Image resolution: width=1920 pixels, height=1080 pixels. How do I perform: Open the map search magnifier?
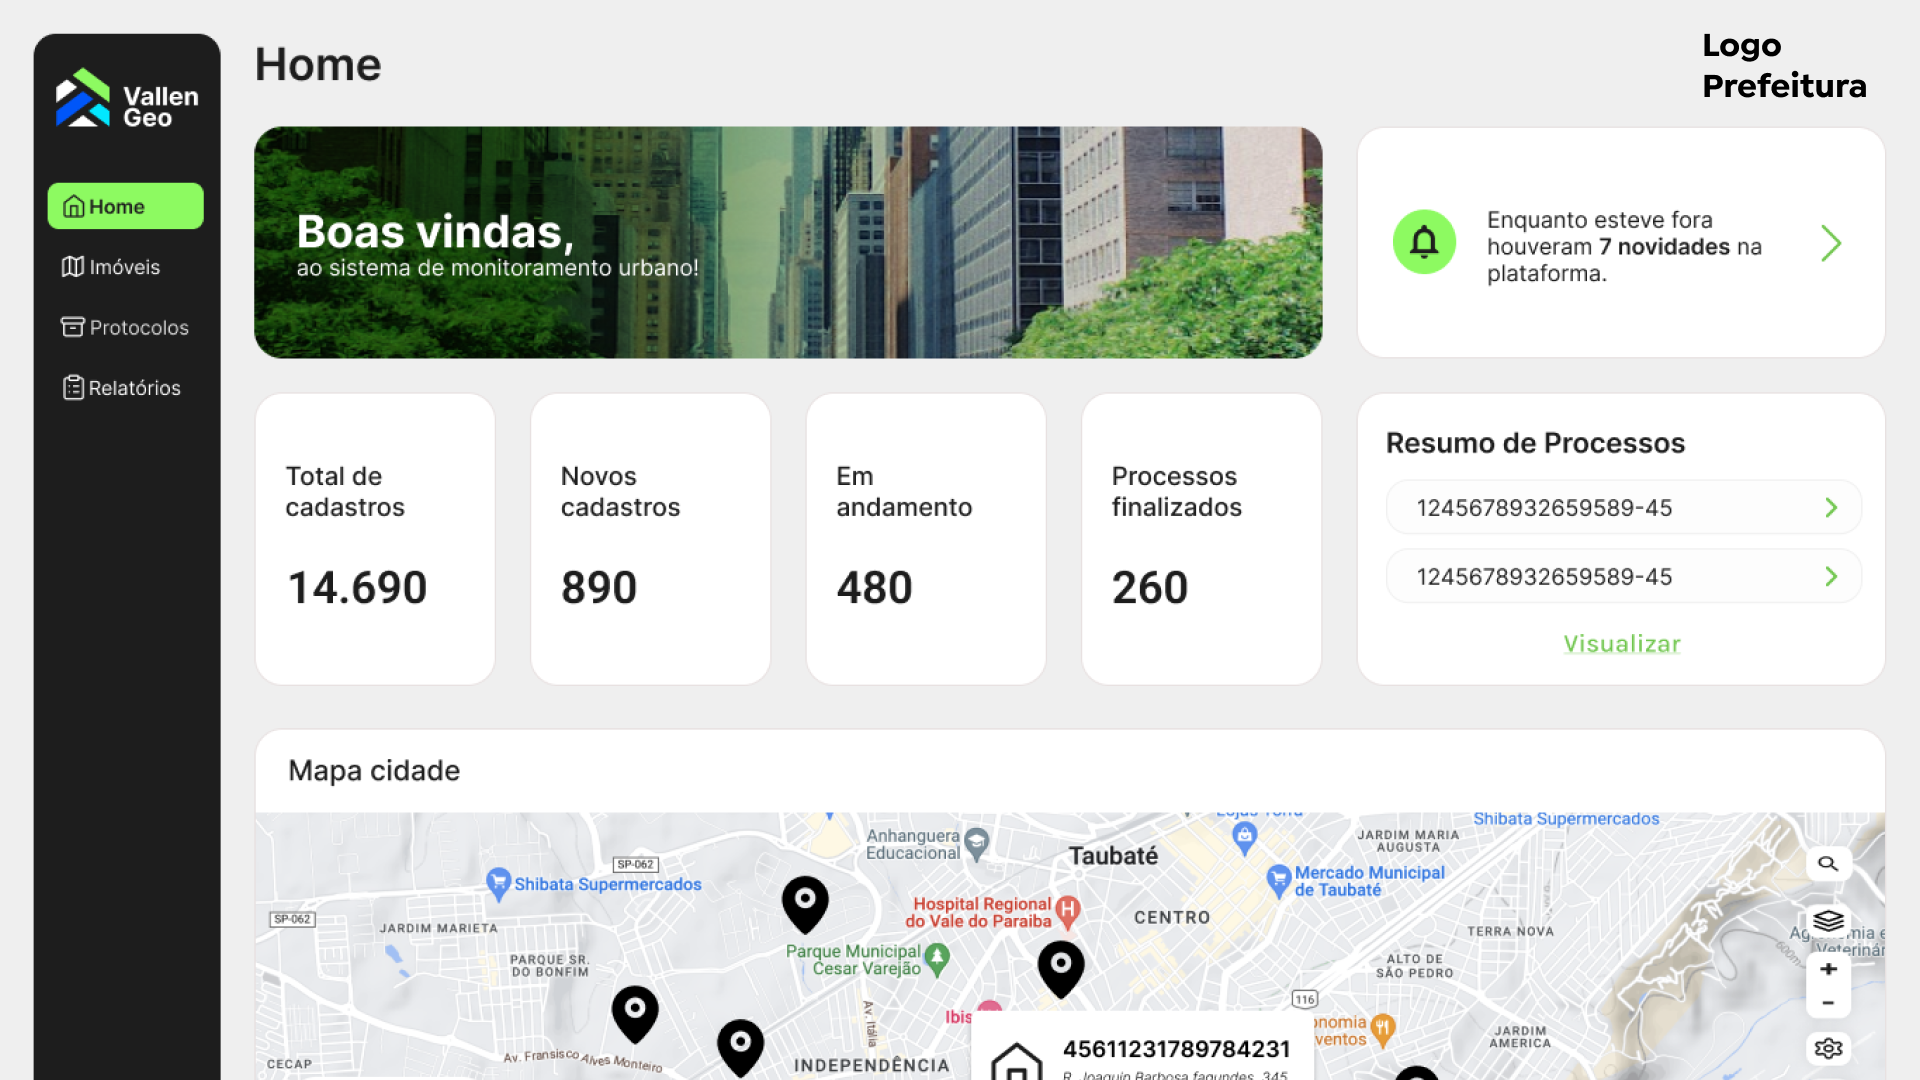pos(1828,864)
